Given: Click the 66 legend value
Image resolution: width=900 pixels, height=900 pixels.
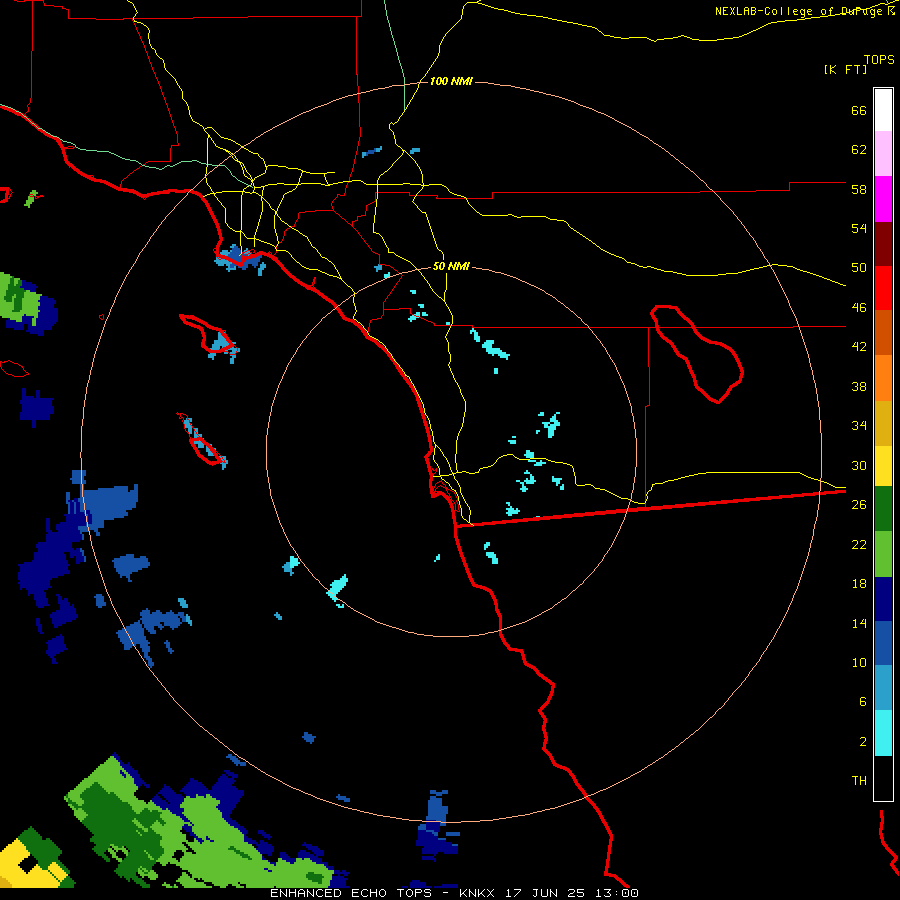Looking at the screenshot, I should click(x=859, y=110).
